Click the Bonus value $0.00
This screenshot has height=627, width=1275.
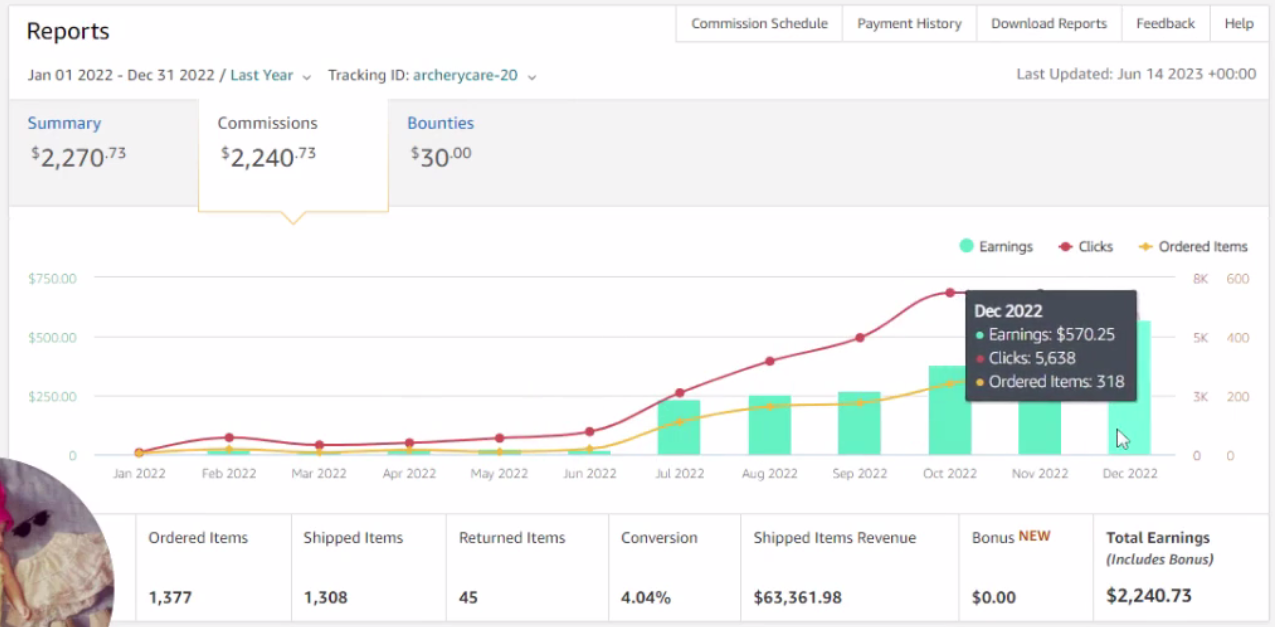click(x=994, y=598)
